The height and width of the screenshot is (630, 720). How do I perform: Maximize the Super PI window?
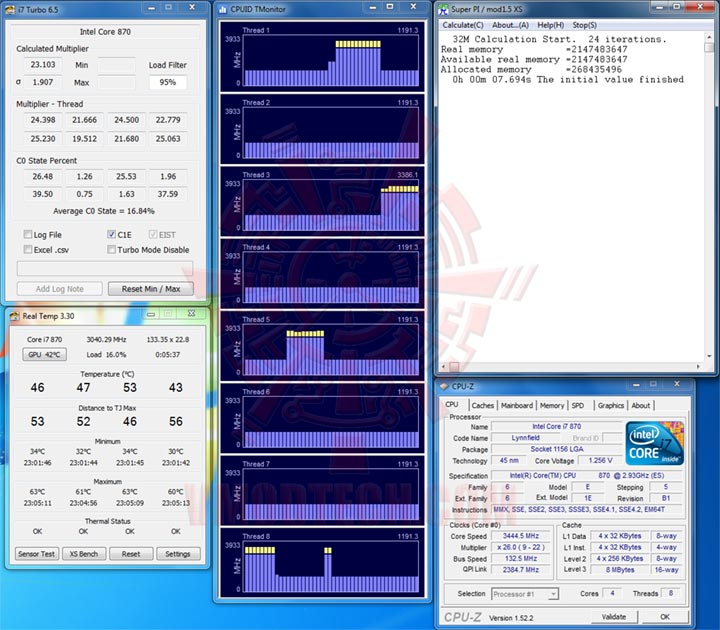tap(676, 7)
